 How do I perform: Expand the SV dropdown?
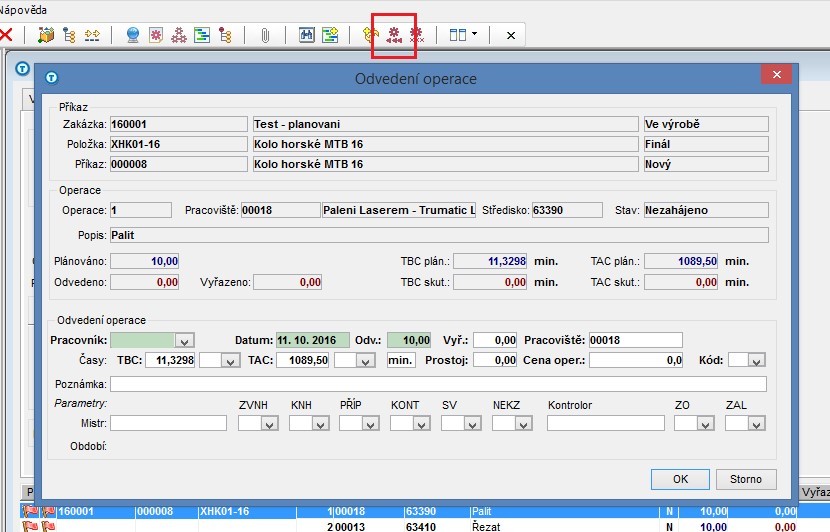[x=472, y=423]
